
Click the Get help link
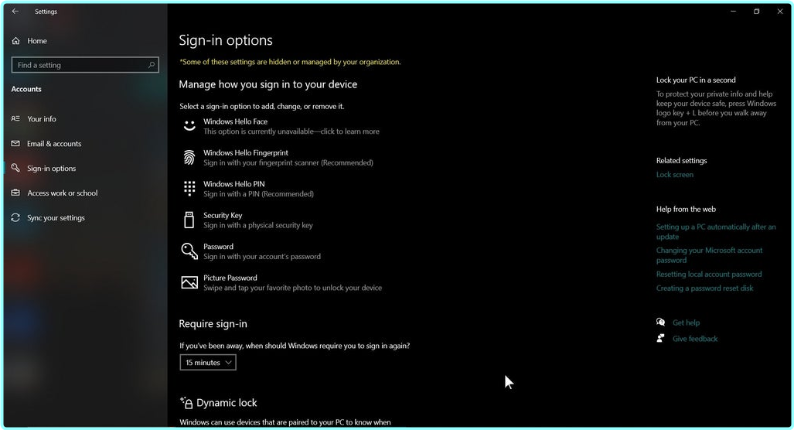[x=686, y=323]
